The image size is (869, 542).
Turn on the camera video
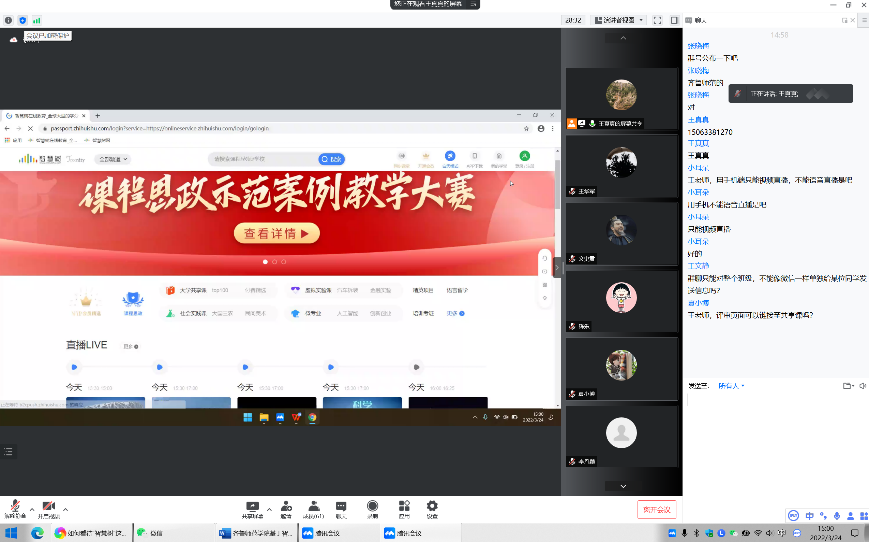[48, 508]
